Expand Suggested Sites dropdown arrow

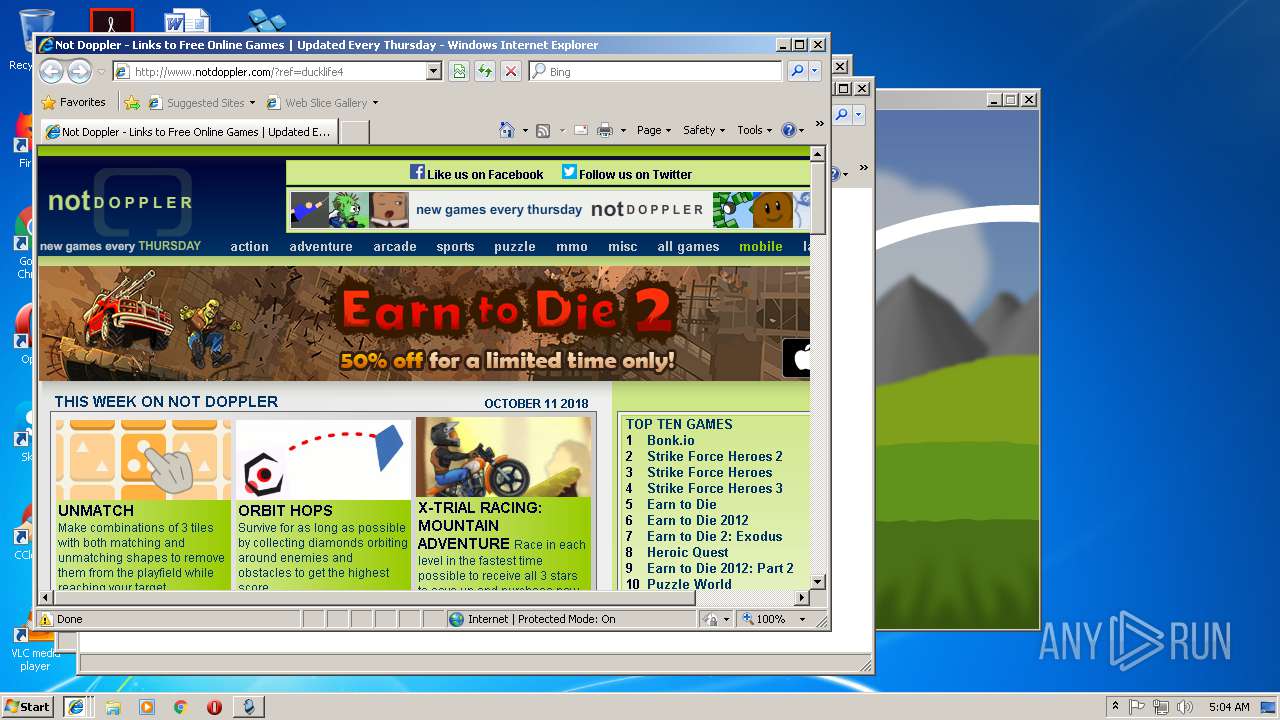pos(252,103)
